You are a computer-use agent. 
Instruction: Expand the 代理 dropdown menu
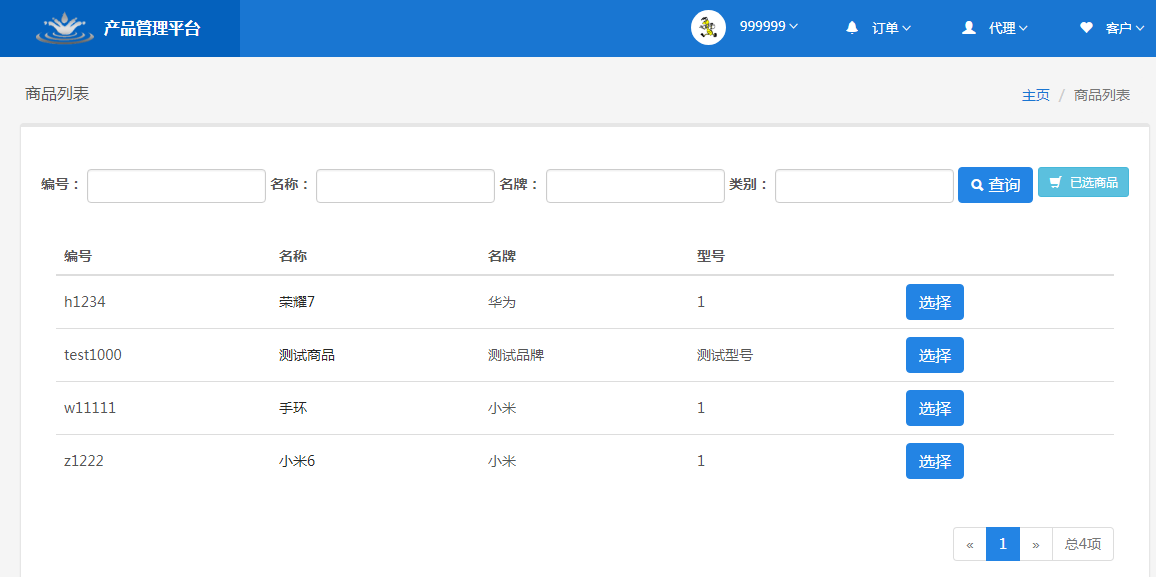(x=1008, y=28)
